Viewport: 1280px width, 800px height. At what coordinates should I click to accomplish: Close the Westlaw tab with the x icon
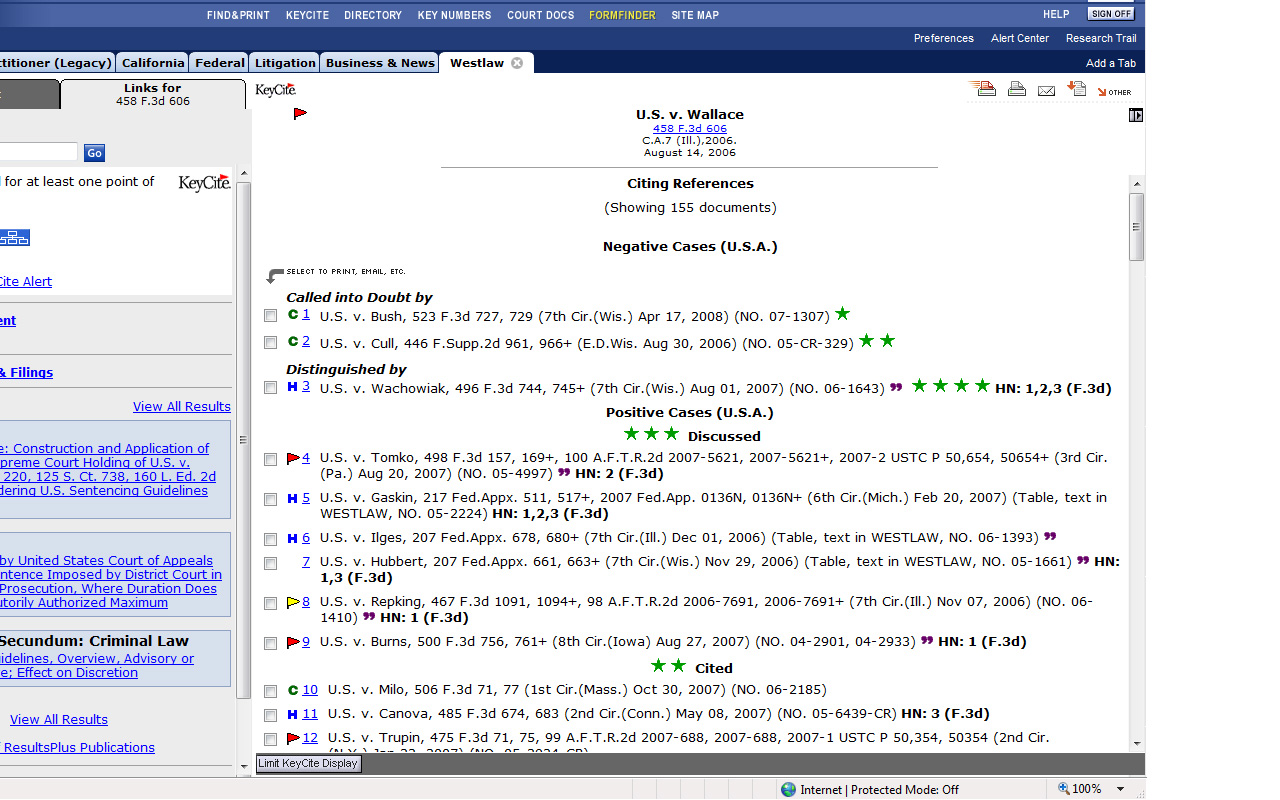click(517, 63)
